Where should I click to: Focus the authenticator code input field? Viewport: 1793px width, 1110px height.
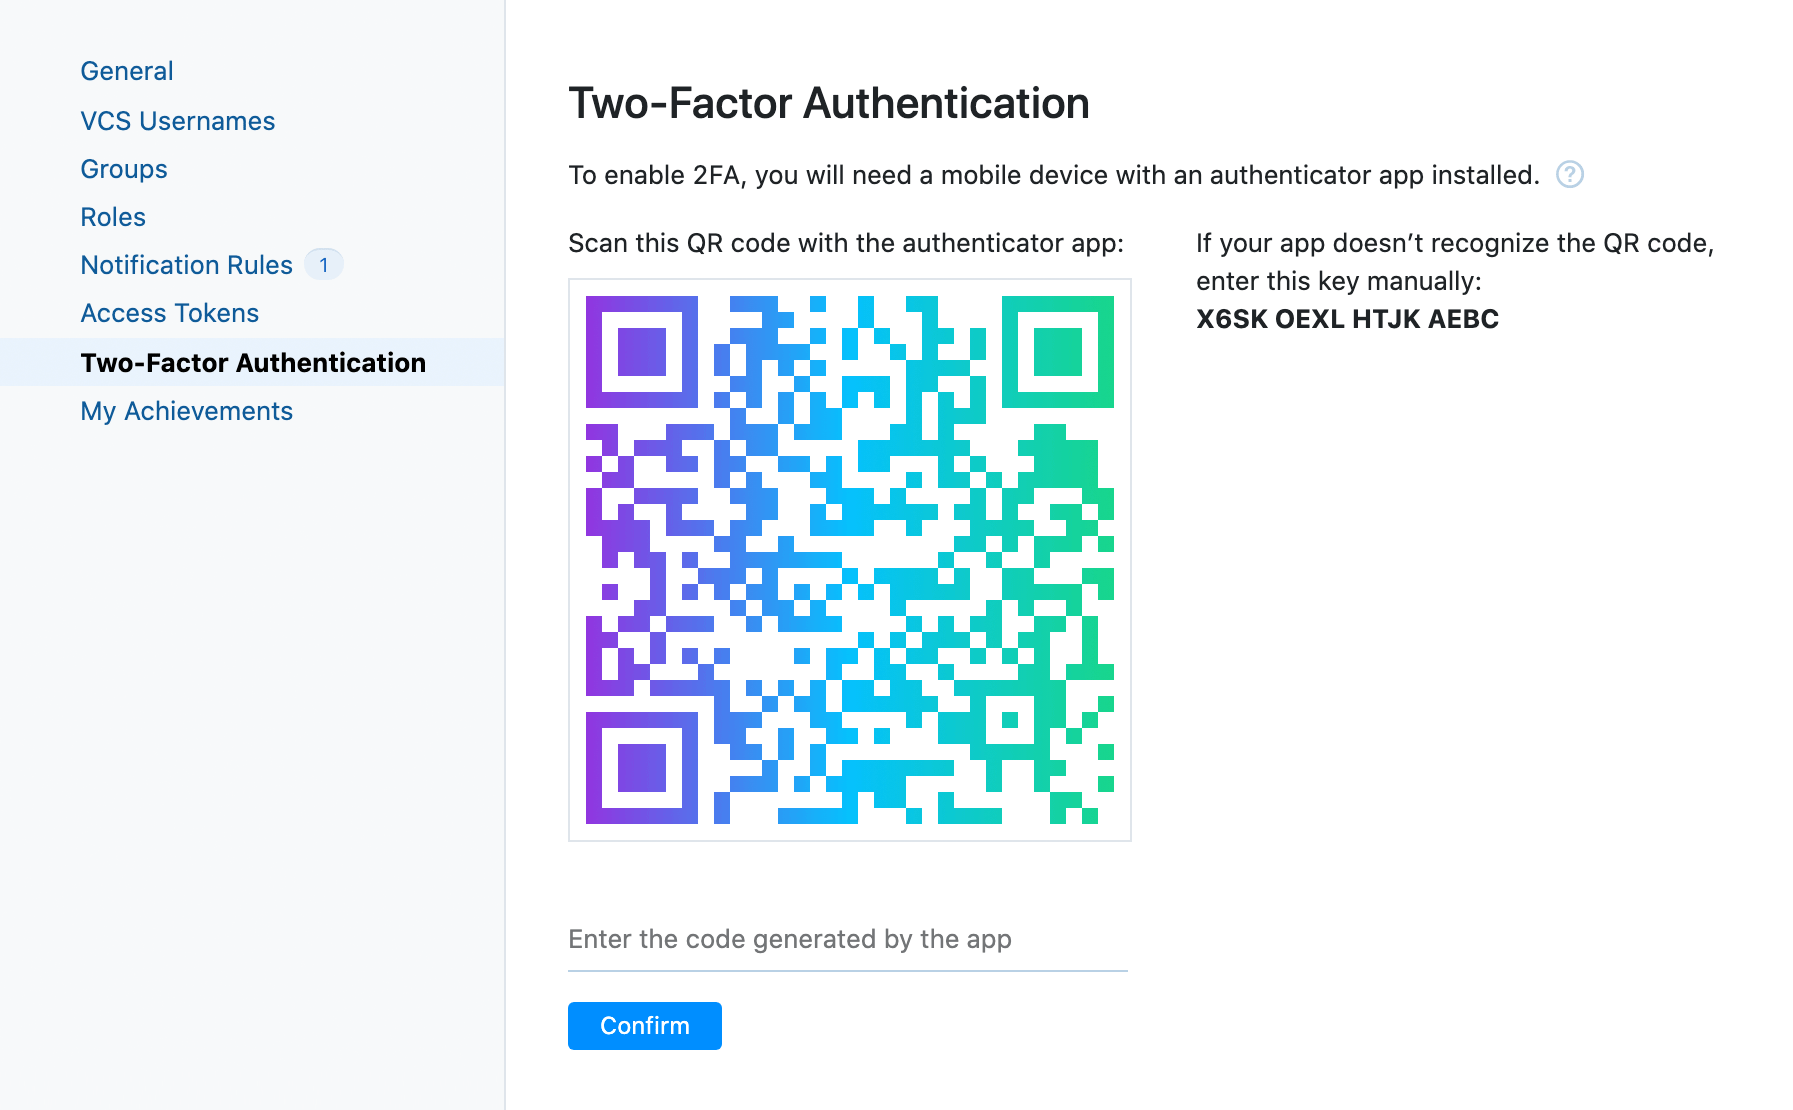[x=848, y=940]
